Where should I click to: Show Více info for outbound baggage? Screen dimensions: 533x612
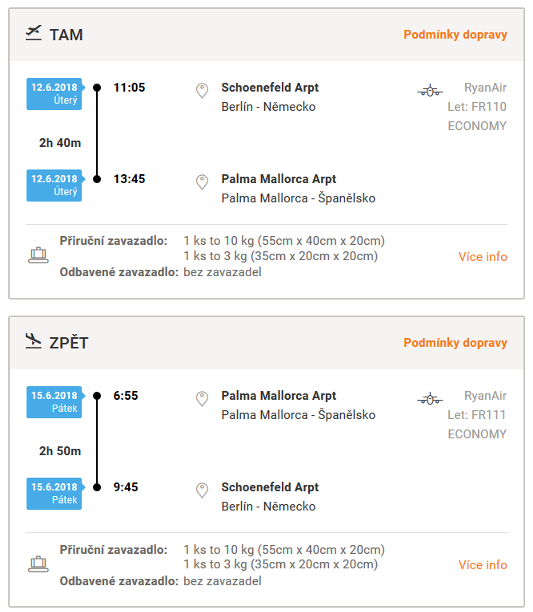click(x=483, y=256)
